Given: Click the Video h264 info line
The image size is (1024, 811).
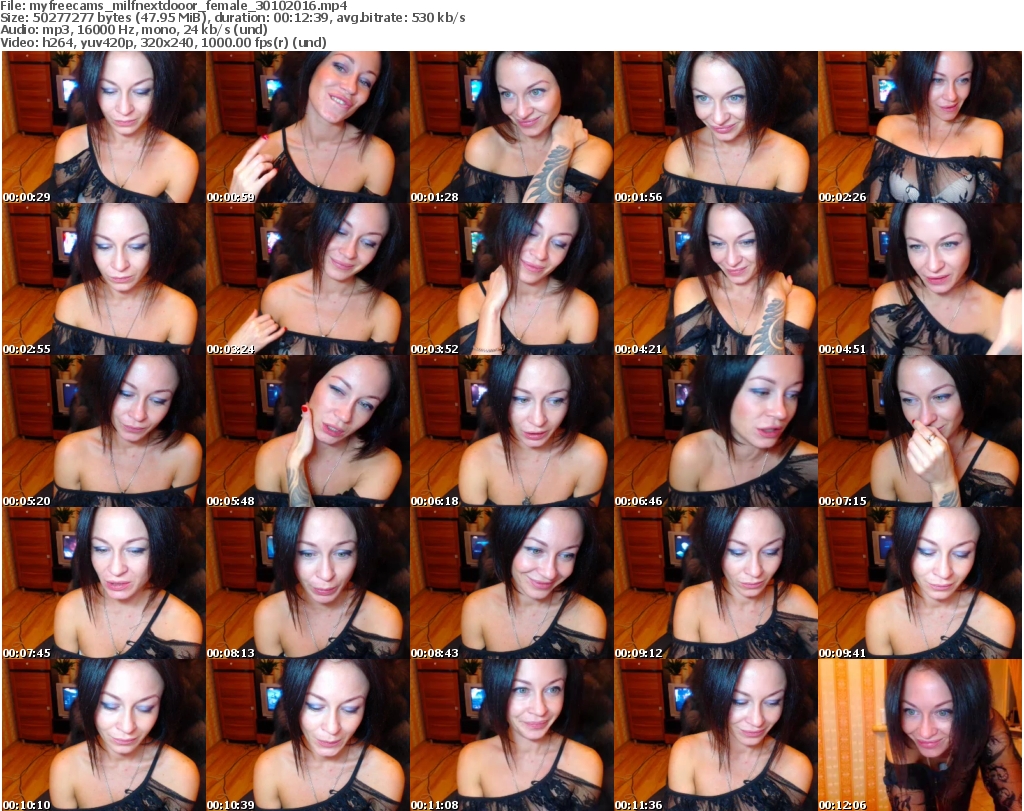Looking at the screenshot, I should click(163, 42).
